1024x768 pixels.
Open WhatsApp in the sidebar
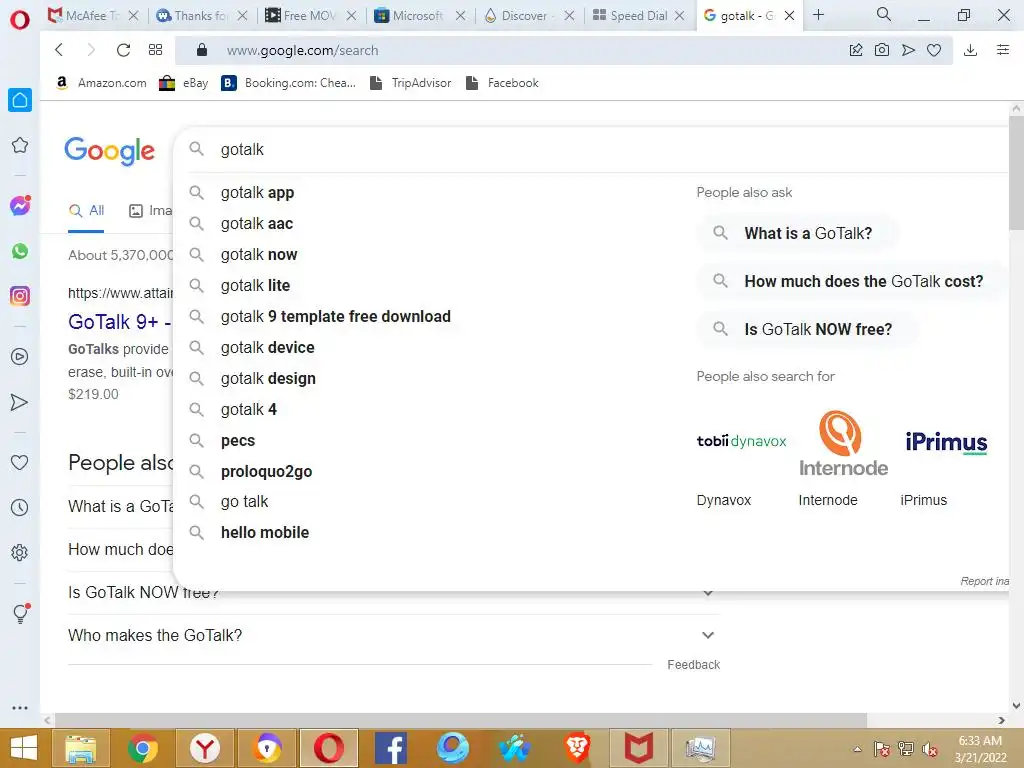click(20, 251)
